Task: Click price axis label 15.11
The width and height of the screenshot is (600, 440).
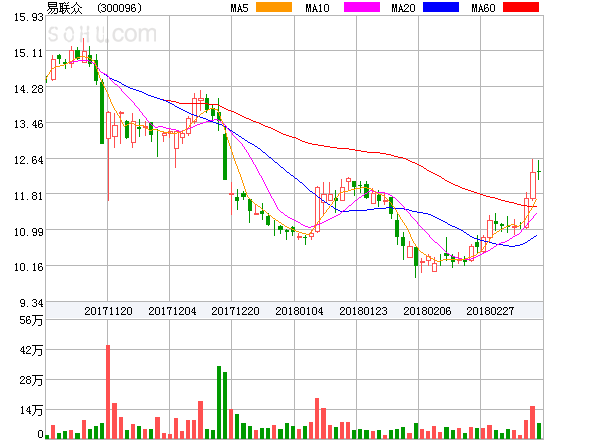Action: click(29, 53)
